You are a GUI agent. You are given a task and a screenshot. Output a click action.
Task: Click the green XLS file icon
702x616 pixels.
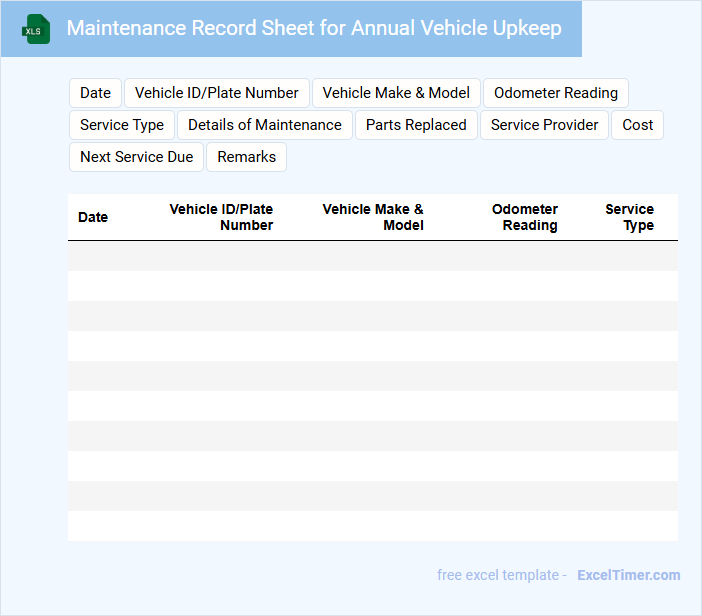point(36,29)
